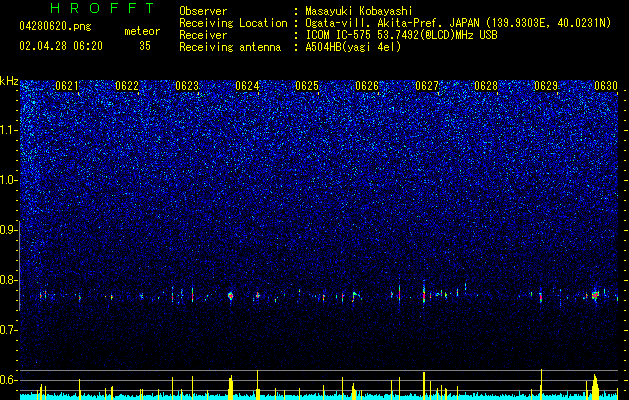
Task: Click the 0626 time marker
Action: (367, 86)
